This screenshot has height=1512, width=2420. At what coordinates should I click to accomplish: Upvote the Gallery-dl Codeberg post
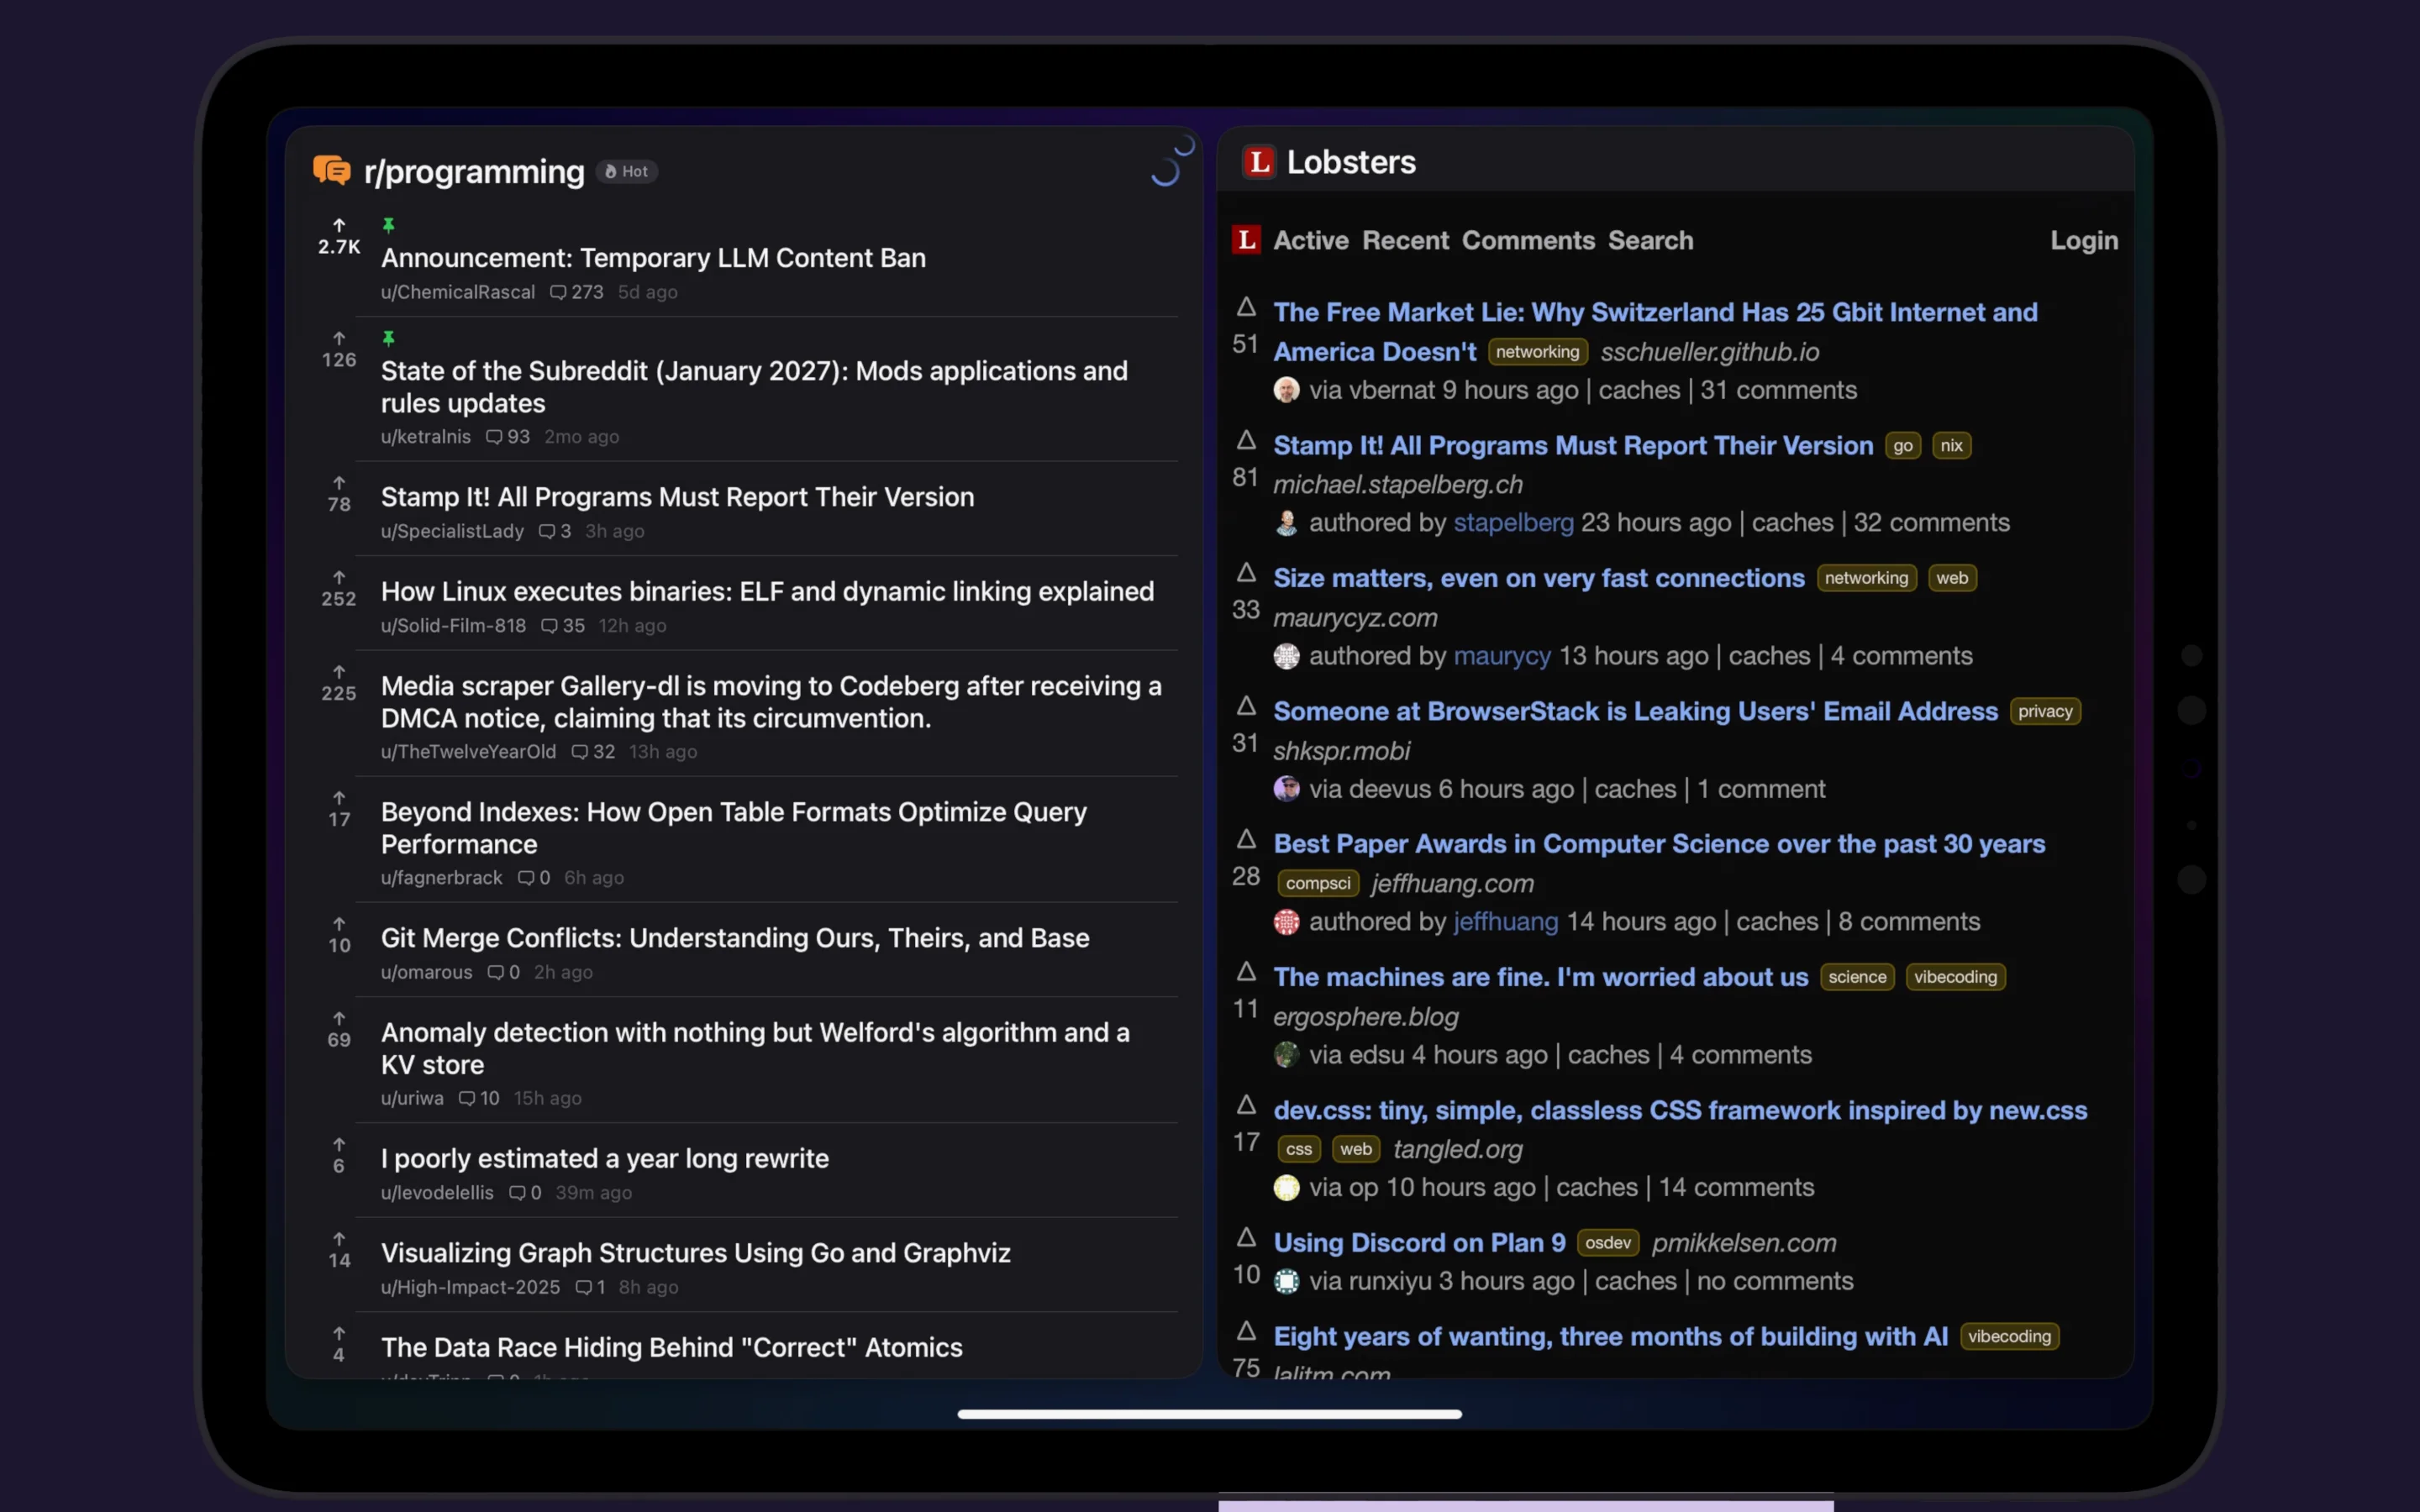point(339,672)
